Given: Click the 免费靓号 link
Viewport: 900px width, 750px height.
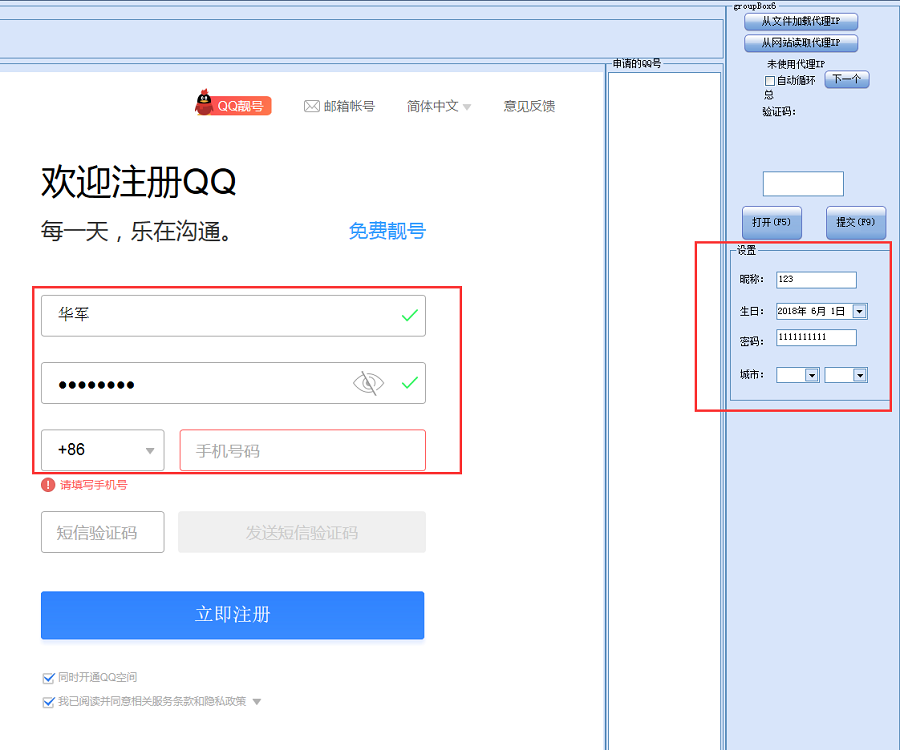Looking at the screenshot, I should (x=387, y=231).
